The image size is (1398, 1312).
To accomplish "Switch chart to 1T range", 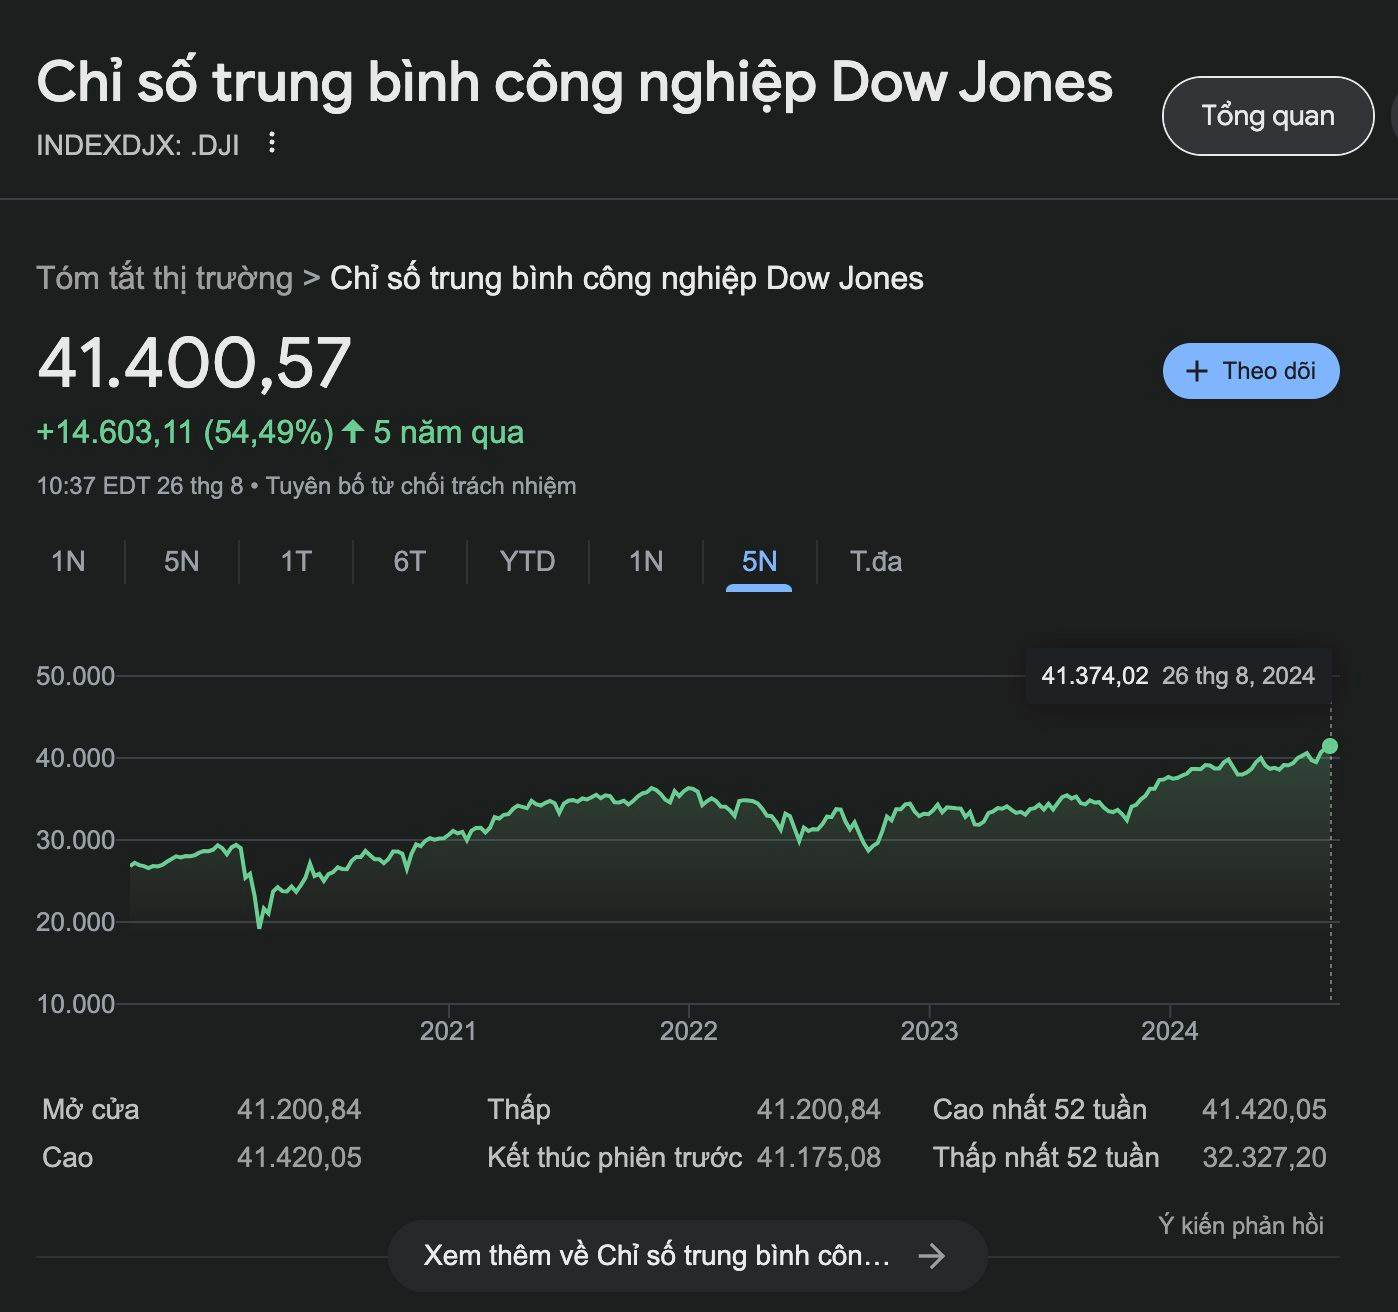I will pyautogui.click(x=296, y=561).
